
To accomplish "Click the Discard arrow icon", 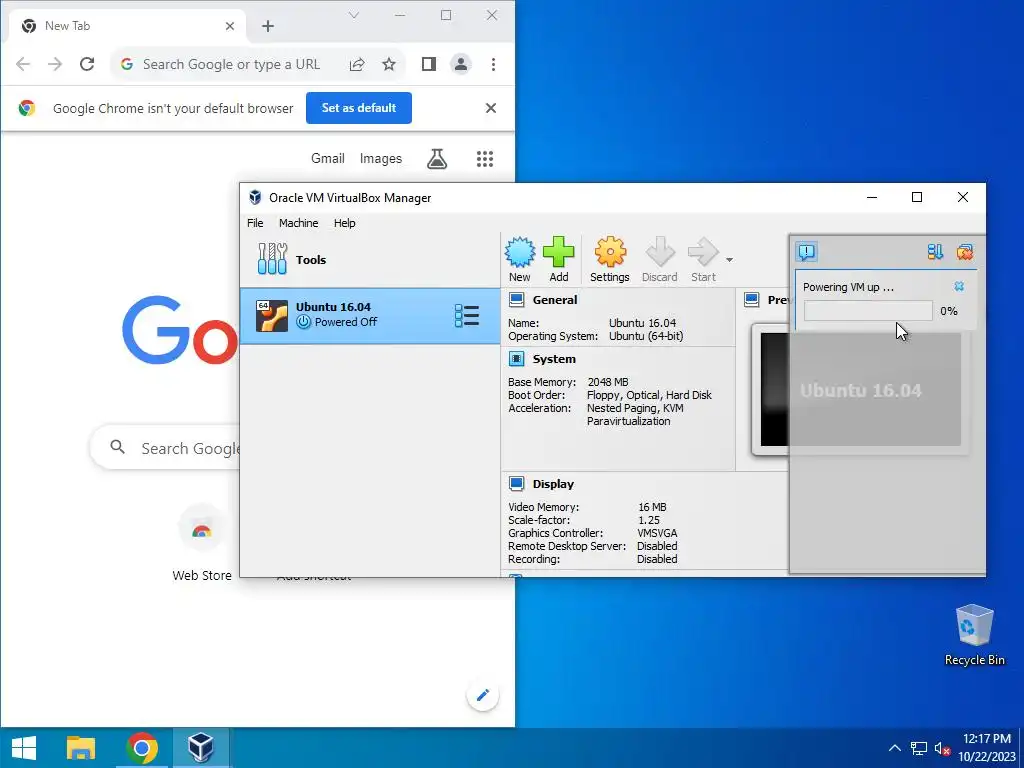I will click(660, 259).
